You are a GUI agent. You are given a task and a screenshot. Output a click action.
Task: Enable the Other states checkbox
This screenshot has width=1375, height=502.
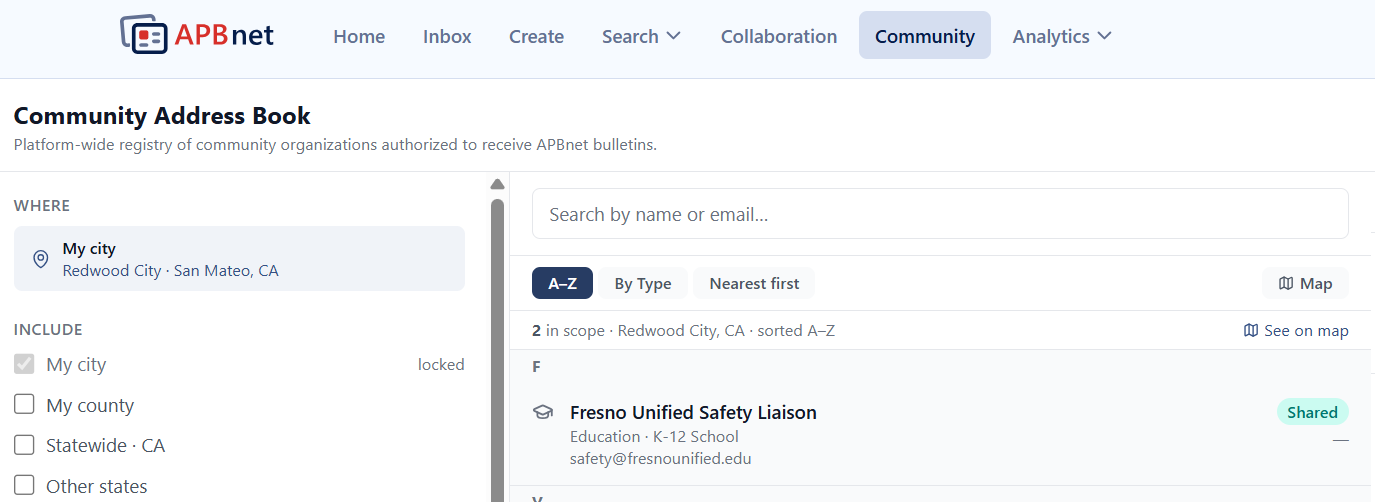24,486
